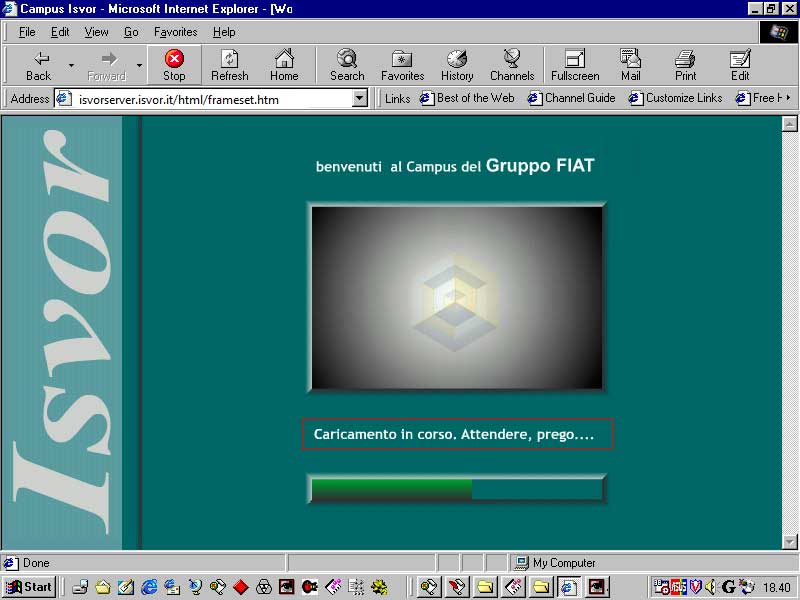Click the letter G system tray icon

[728, 587]
